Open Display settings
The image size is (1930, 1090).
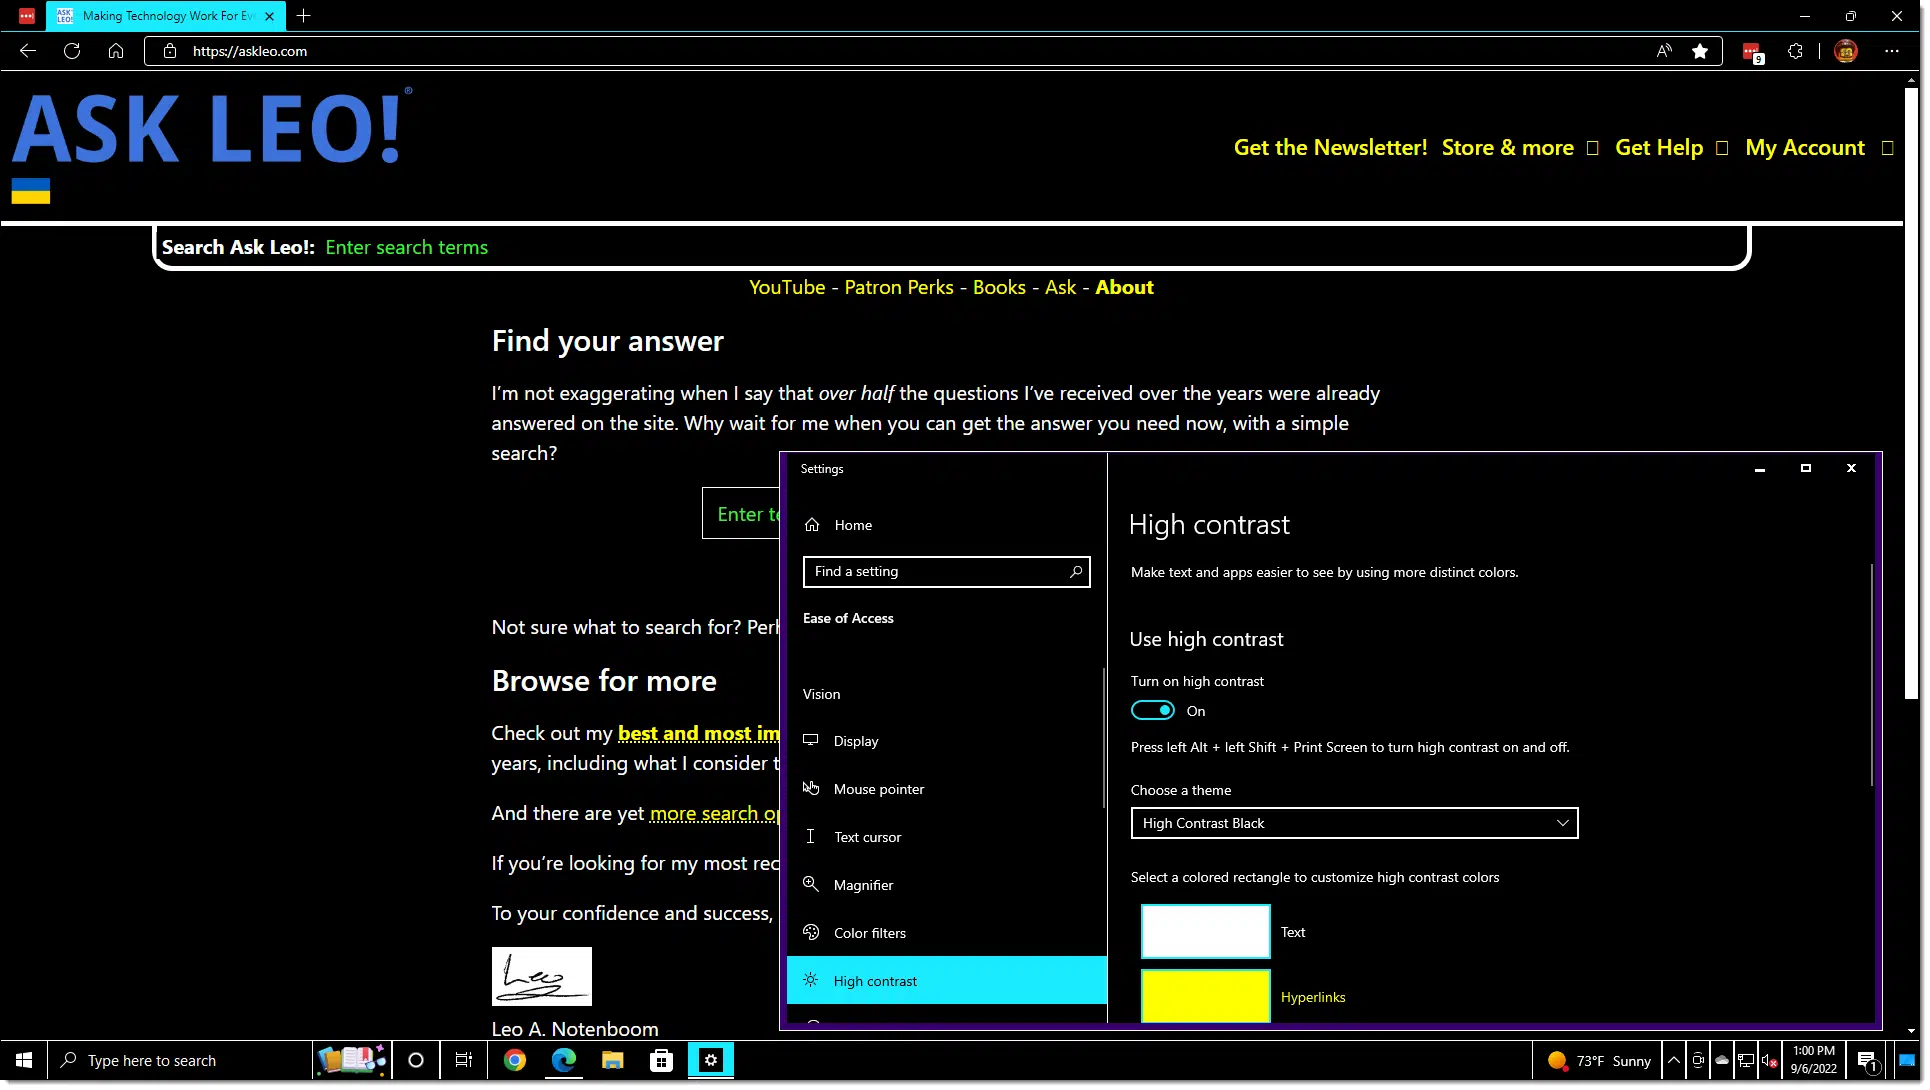(946, 742)
